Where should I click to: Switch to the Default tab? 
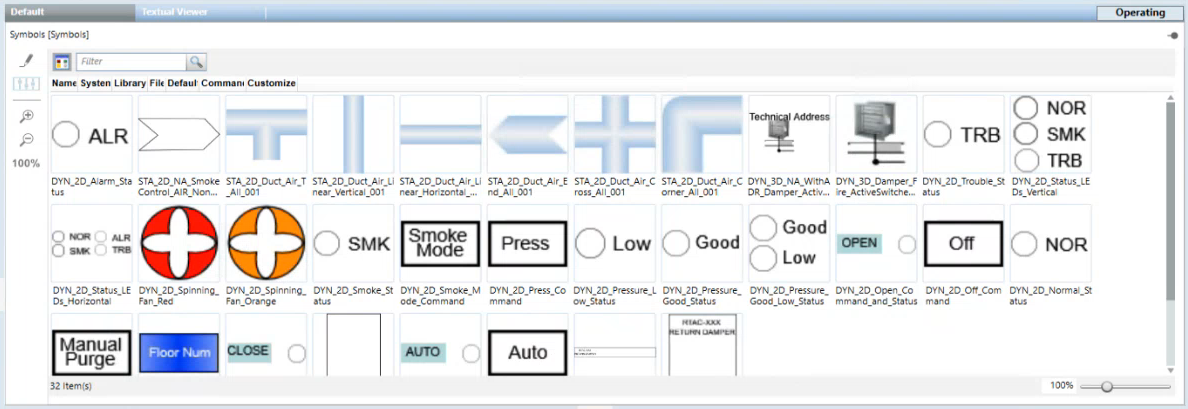click(x=28, y=13)
